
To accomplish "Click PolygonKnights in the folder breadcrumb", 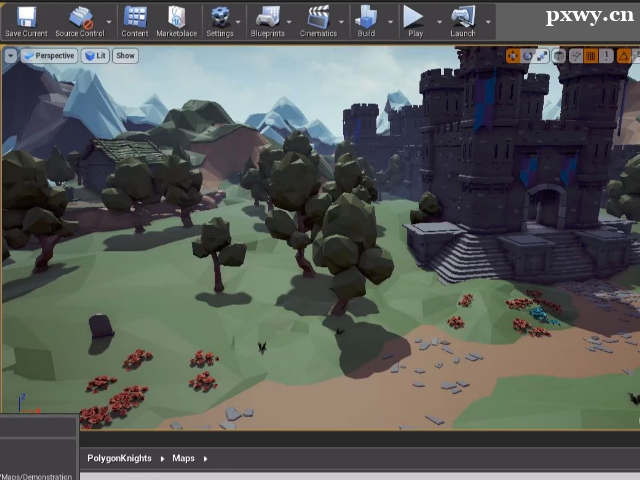I will point(119,458).
